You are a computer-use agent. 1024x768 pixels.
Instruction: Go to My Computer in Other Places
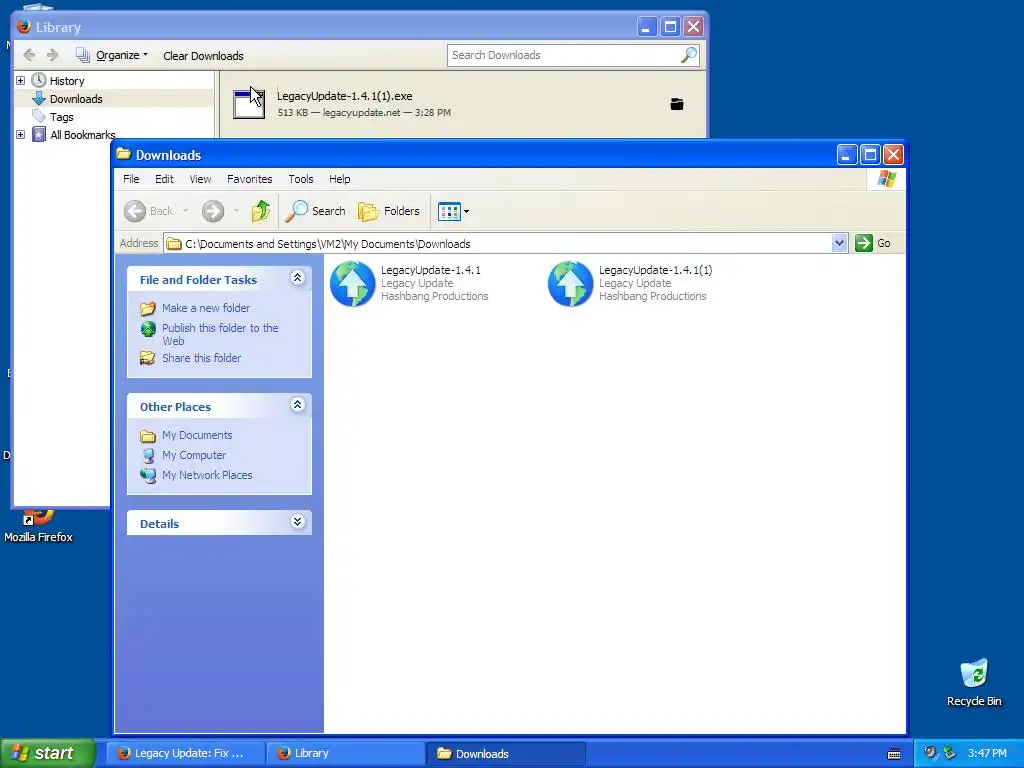pyautogui.click(x=194, y=455)
